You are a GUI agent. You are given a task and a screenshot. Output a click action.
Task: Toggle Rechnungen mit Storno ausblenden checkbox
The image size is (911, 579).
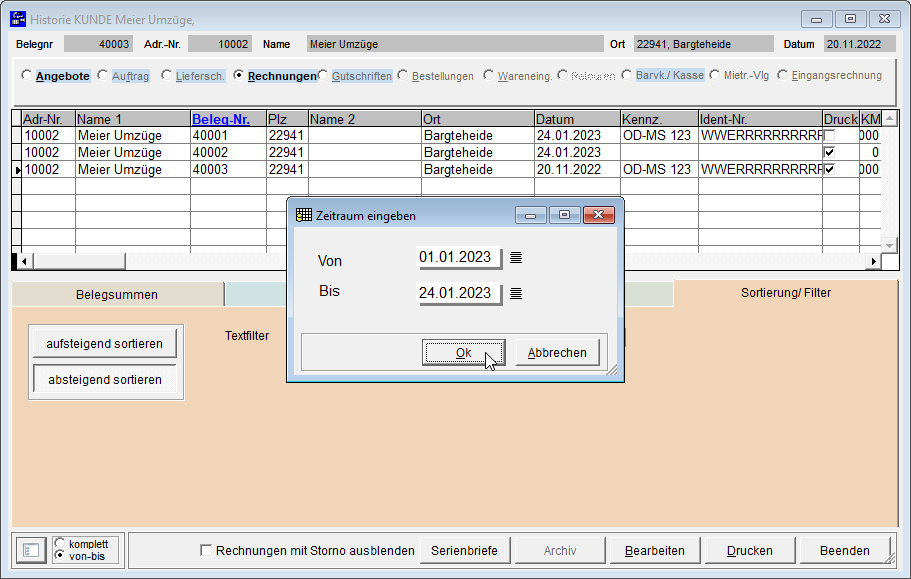pos(206,550)
